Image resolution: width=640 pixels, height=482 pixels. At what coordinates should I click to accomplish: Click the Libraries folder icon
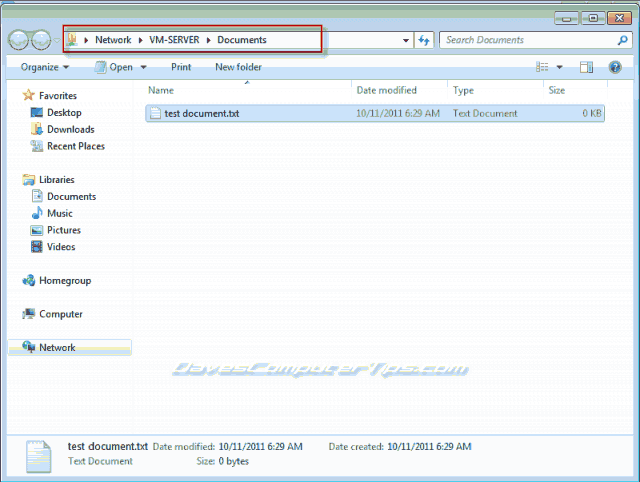[29, 180]
